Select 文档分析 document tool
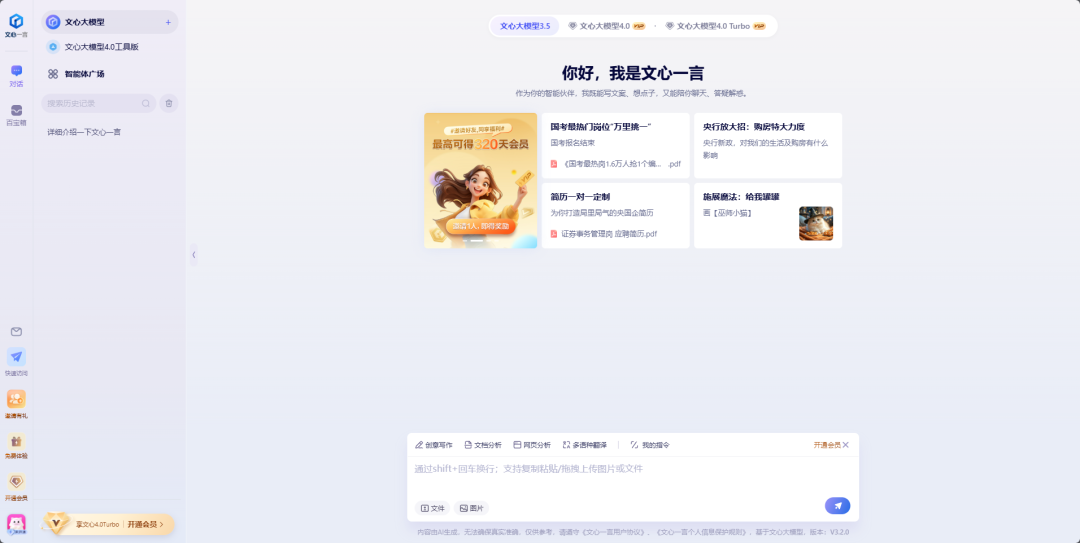This screenshot has height=543, width=1080. click(x=483, y=445)
